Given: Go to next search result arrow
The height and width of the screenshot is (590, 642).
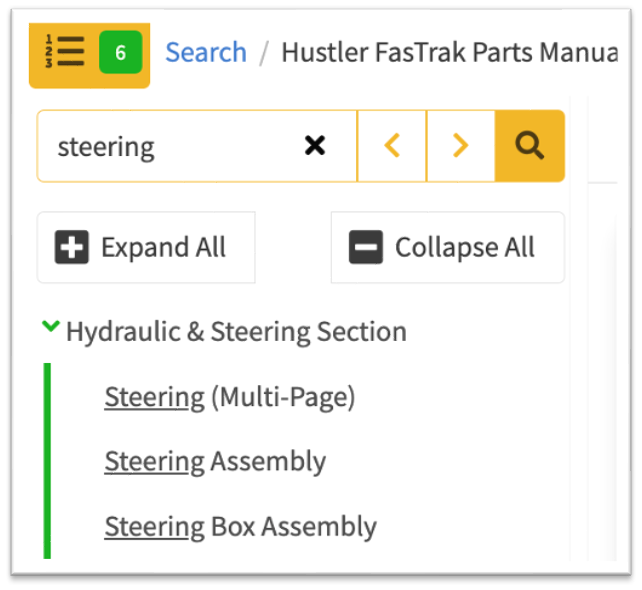Looking at the screenshot, I should pyautogui.click(x=461, y=146).
